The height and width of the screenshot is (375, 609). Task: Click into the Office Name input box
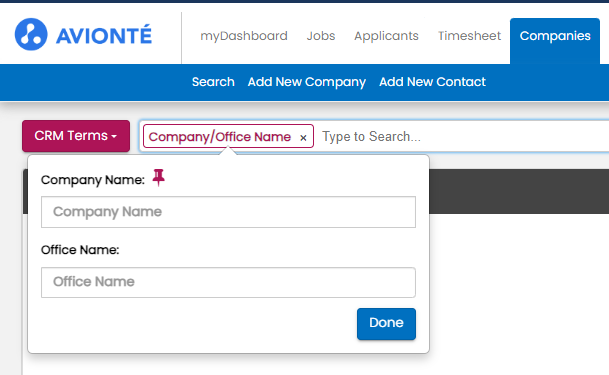click(228, 282)
